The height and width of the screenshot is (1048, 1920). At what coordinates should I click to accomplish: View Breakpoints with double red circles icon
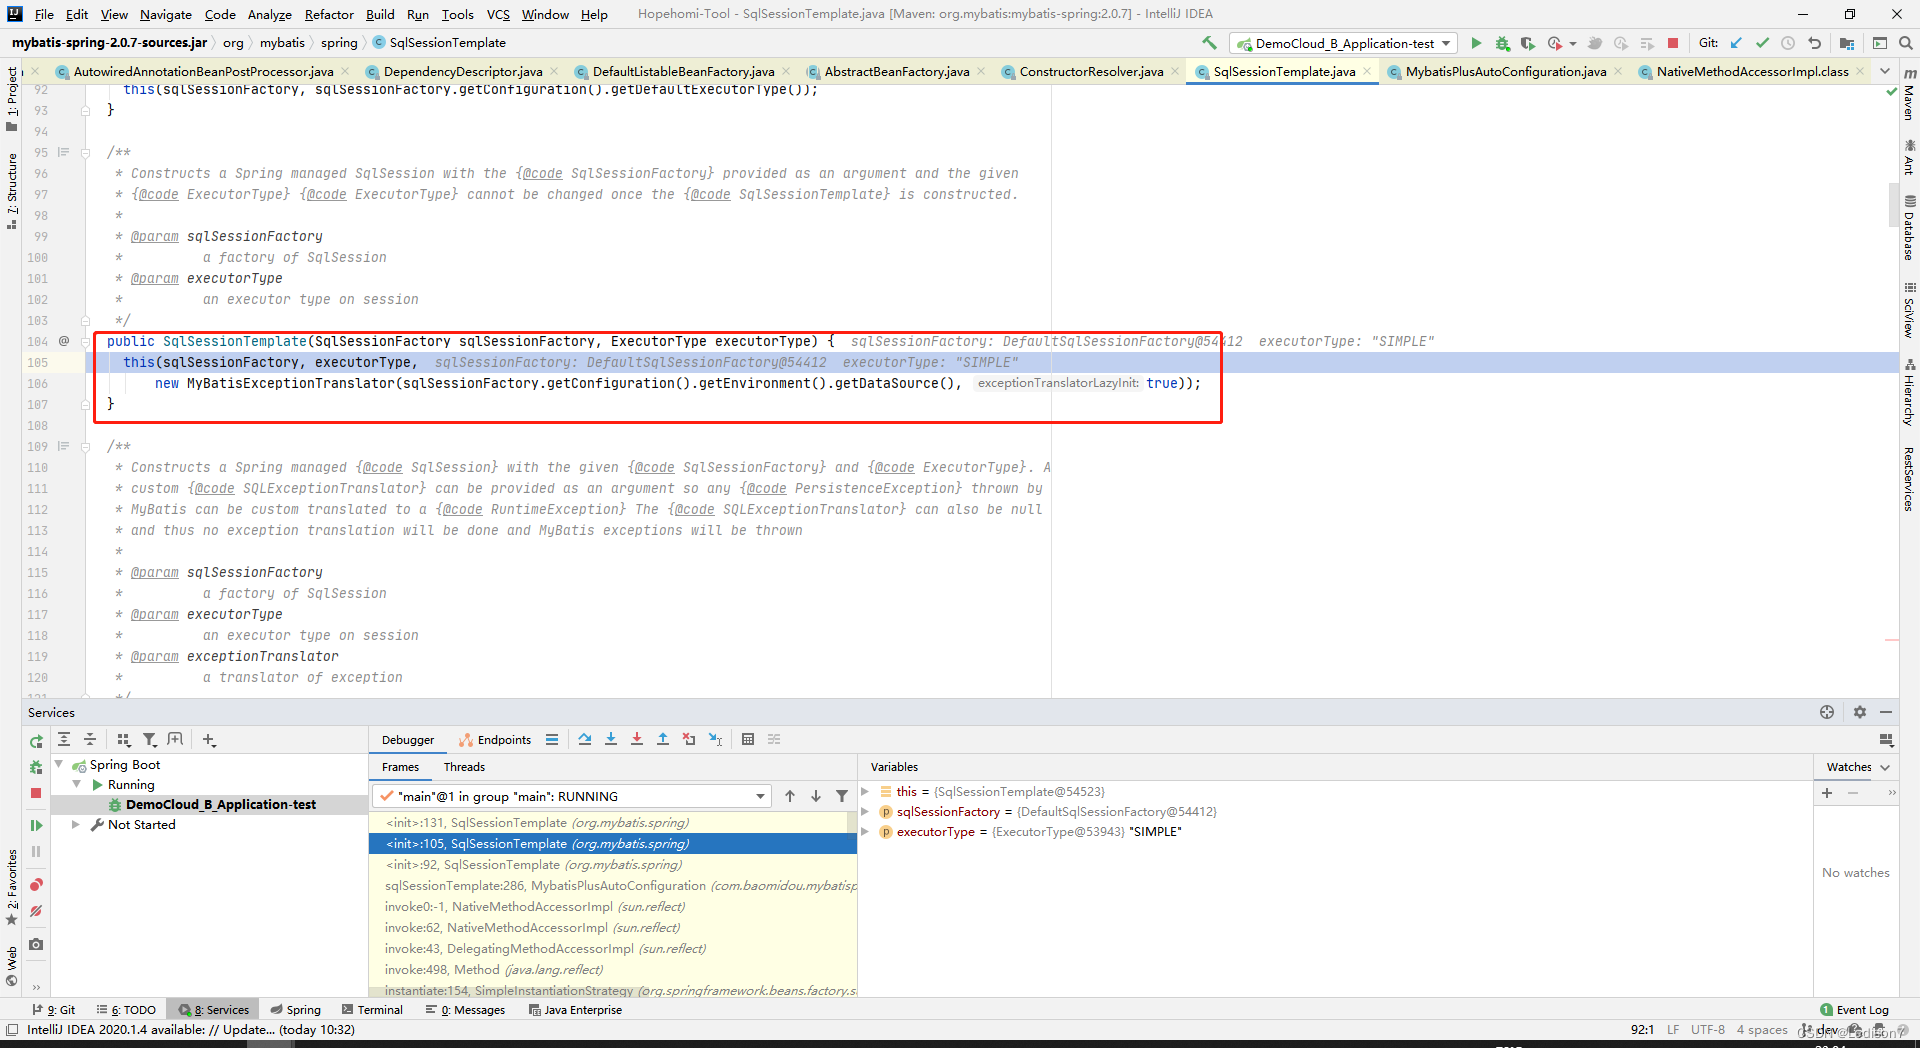[36, 885]
